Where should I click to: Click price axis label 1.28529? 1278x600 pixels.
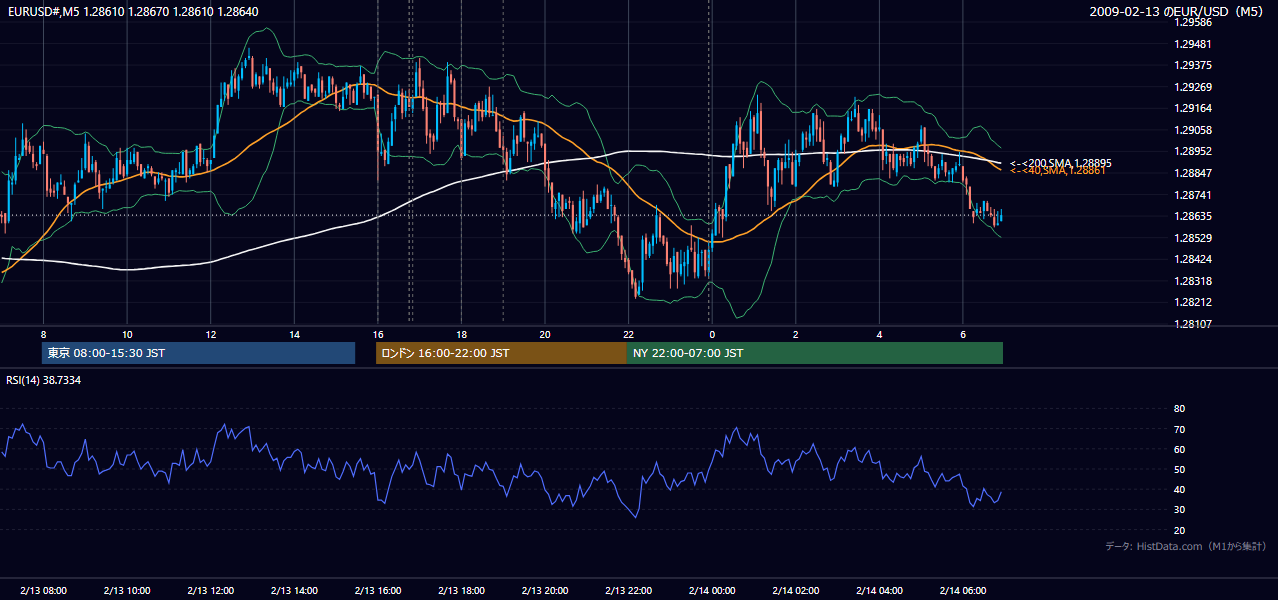pos(1192,238)
